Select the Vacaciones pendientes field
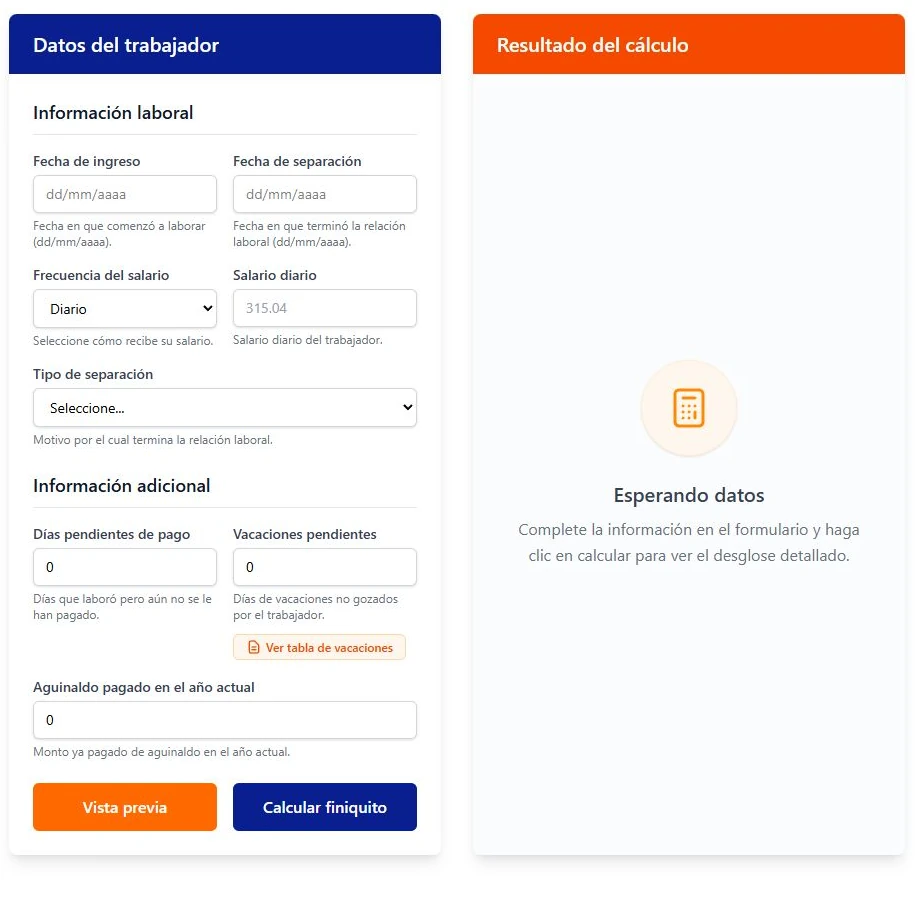The height and width of the screenshot is (900, 915). click(x=324, y=567)
